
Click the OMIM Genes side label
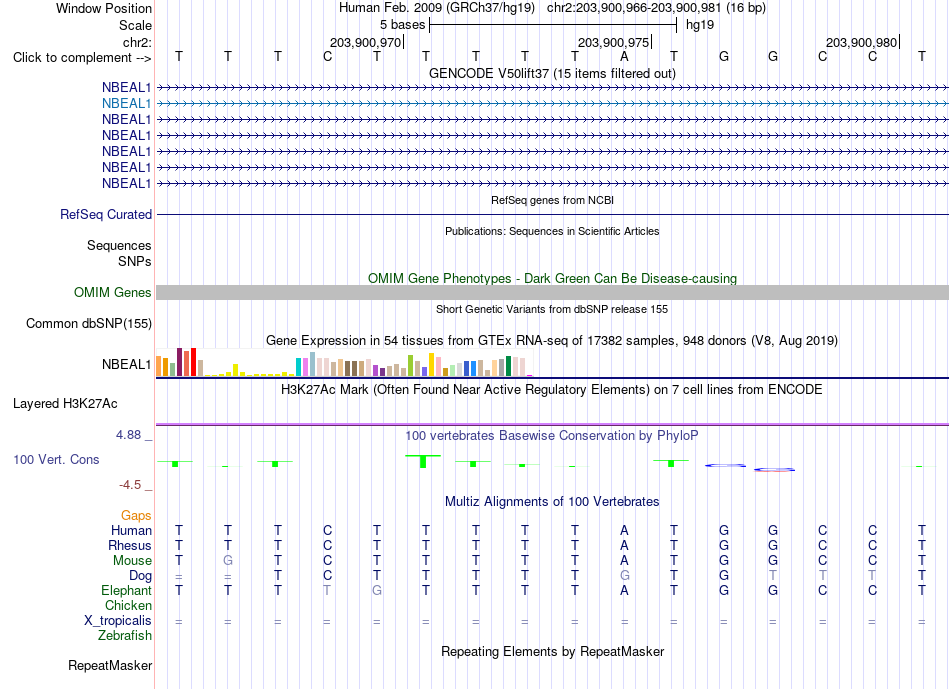pos(113,293)
